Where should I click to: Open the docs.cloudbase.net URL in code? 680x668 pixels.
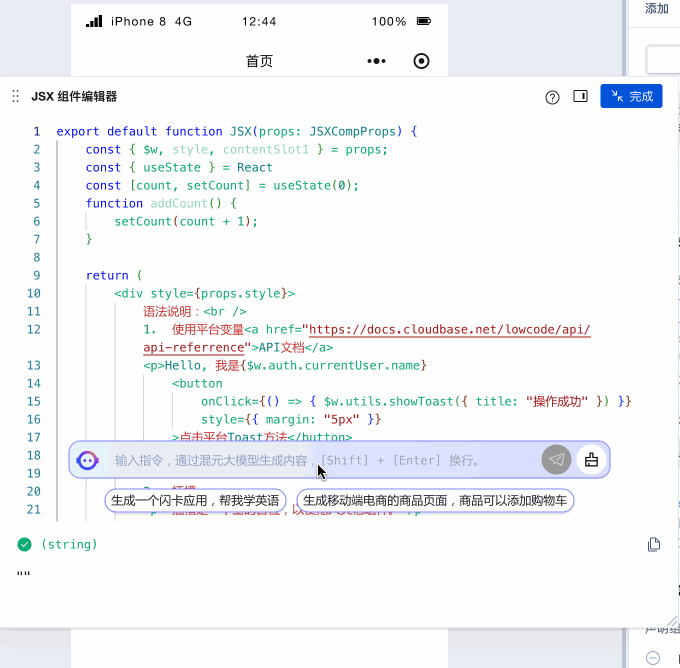click(x=449, y=330)
